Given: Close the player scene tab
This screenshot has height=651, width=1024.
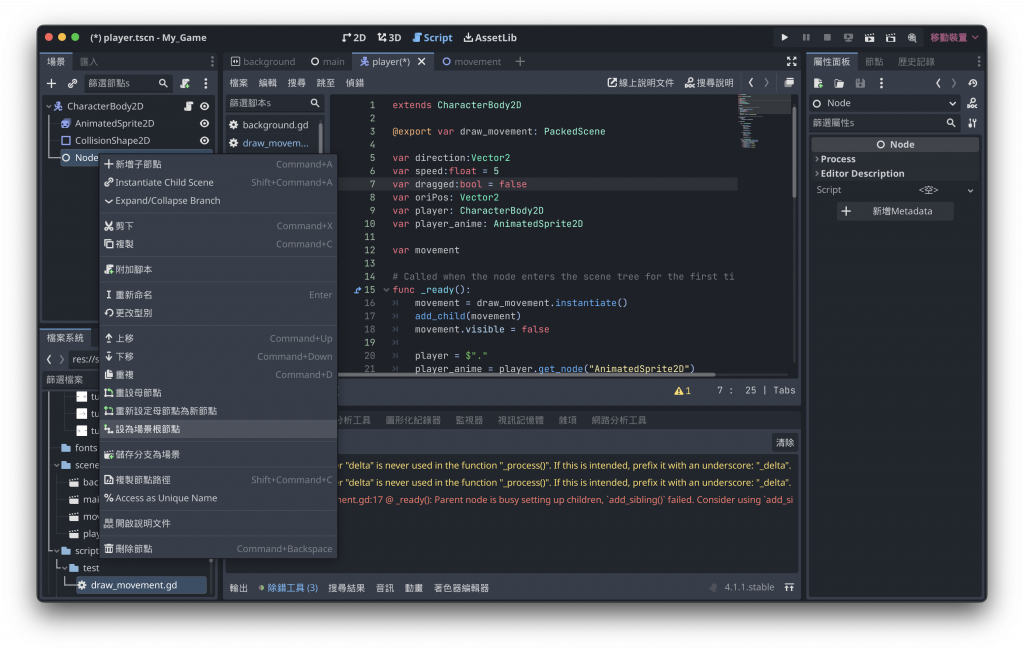Looking at the screenshot, I should click(x=422, y=61).
